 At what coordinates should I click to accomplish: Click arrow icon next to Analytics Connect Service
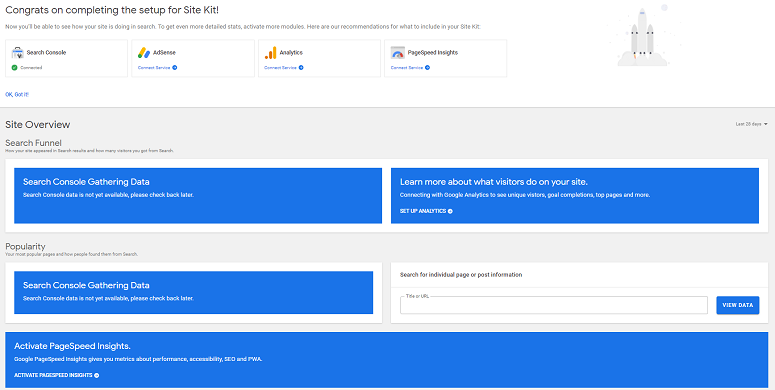[301, 68]
